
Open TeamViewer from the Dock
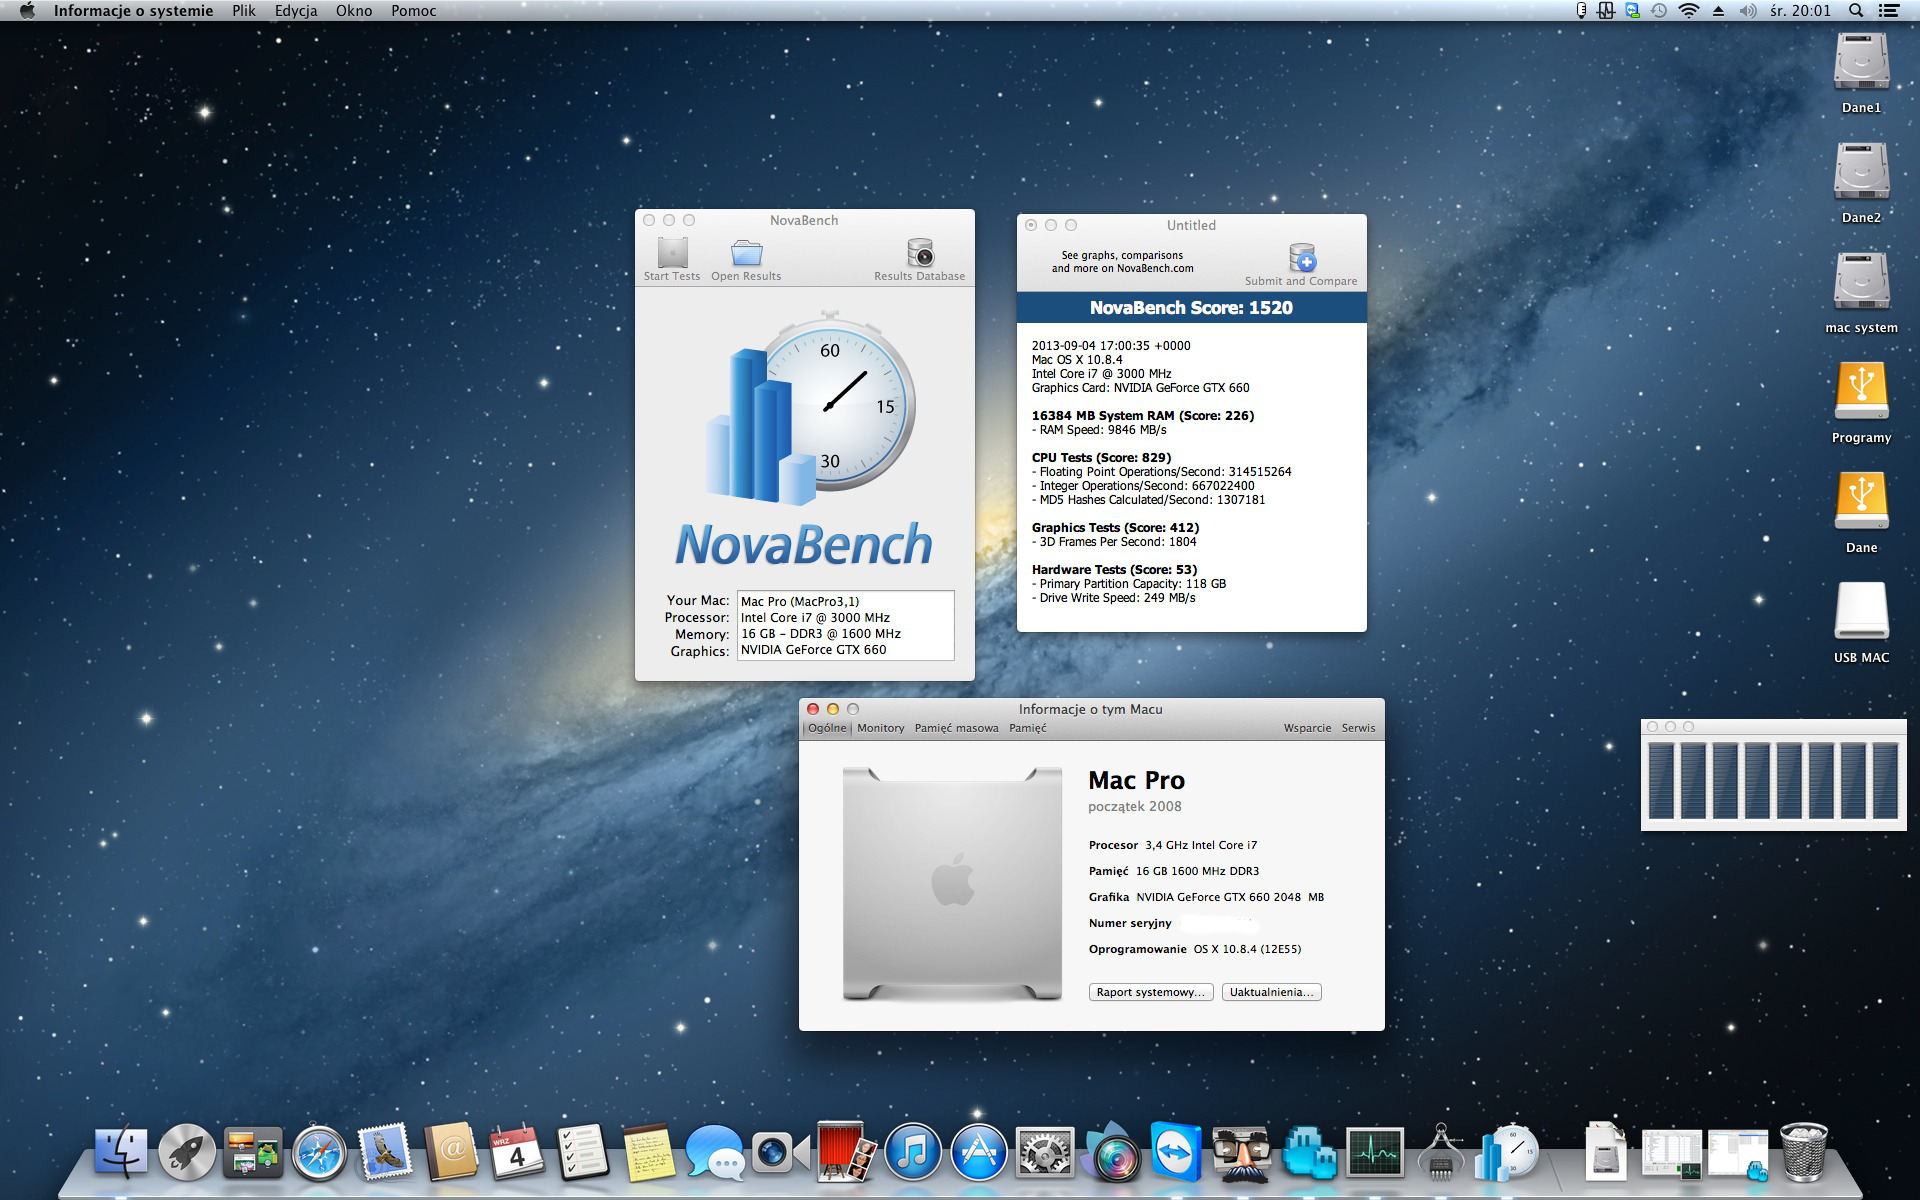point(1175,1152)
